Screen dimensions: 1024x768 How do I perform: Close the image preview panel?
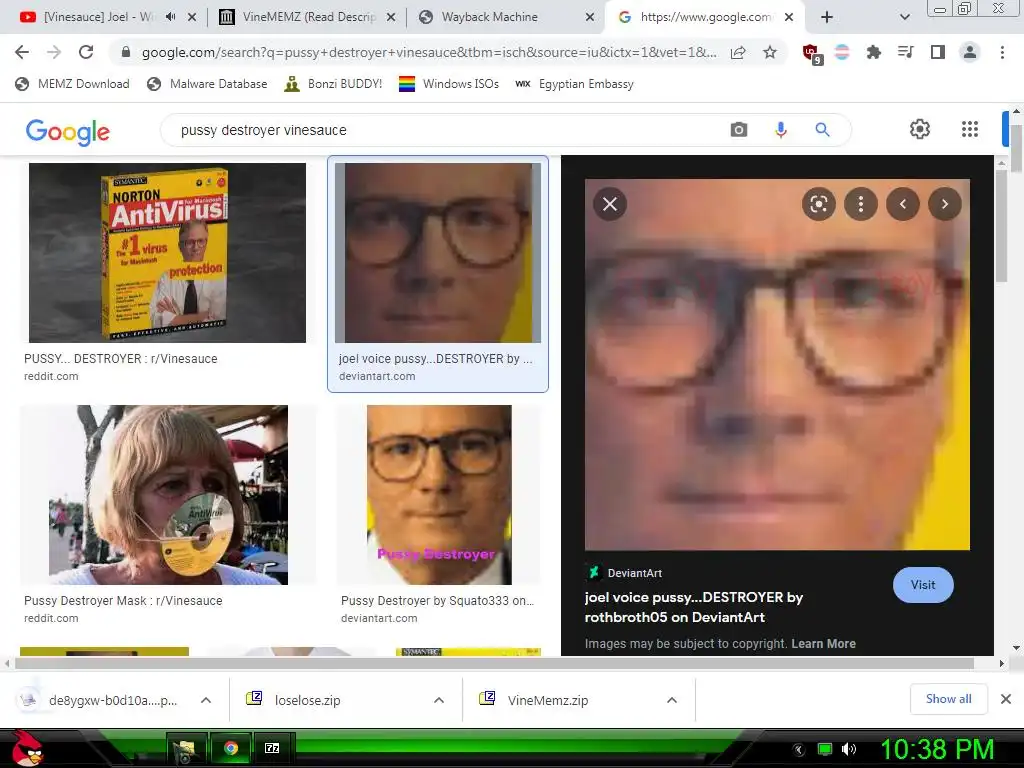pyautogui.click(x=610, y=204)
